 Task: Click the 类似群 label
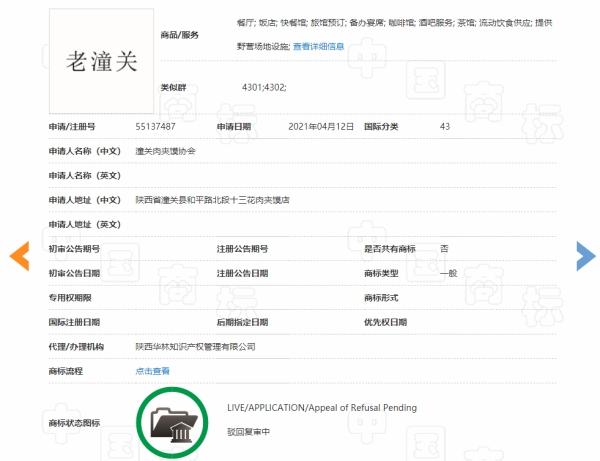click(x=173, y=88)
